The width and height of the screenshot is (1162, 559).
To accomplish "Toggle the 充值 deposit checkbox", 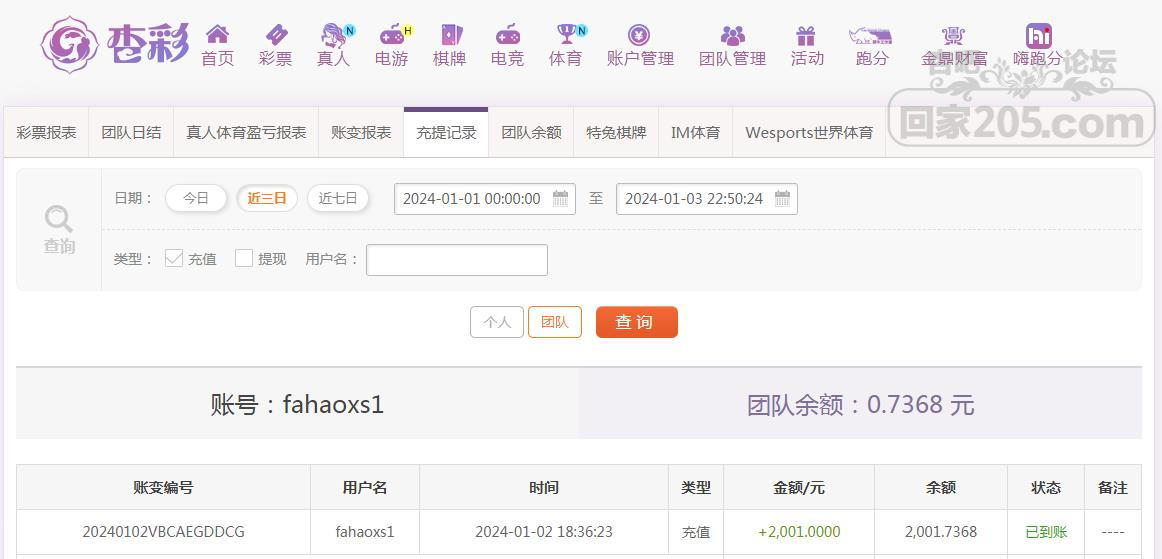I will point(174,258).
